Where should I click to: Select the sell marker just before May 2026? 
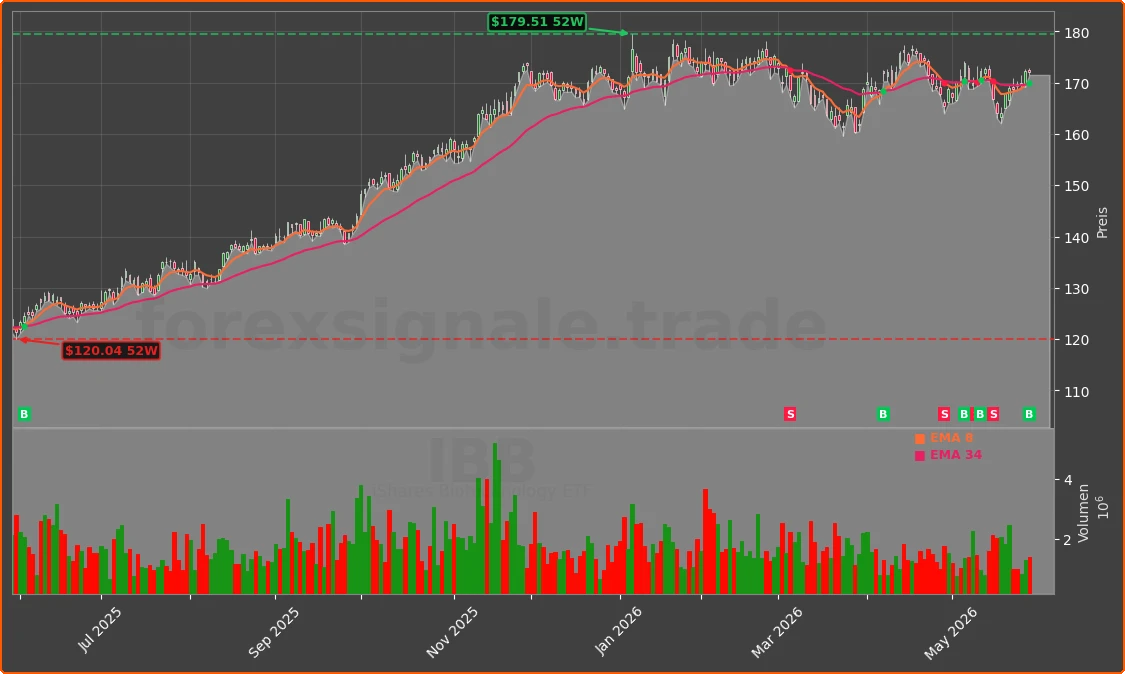pyautogui.click(x=944, y=414)
